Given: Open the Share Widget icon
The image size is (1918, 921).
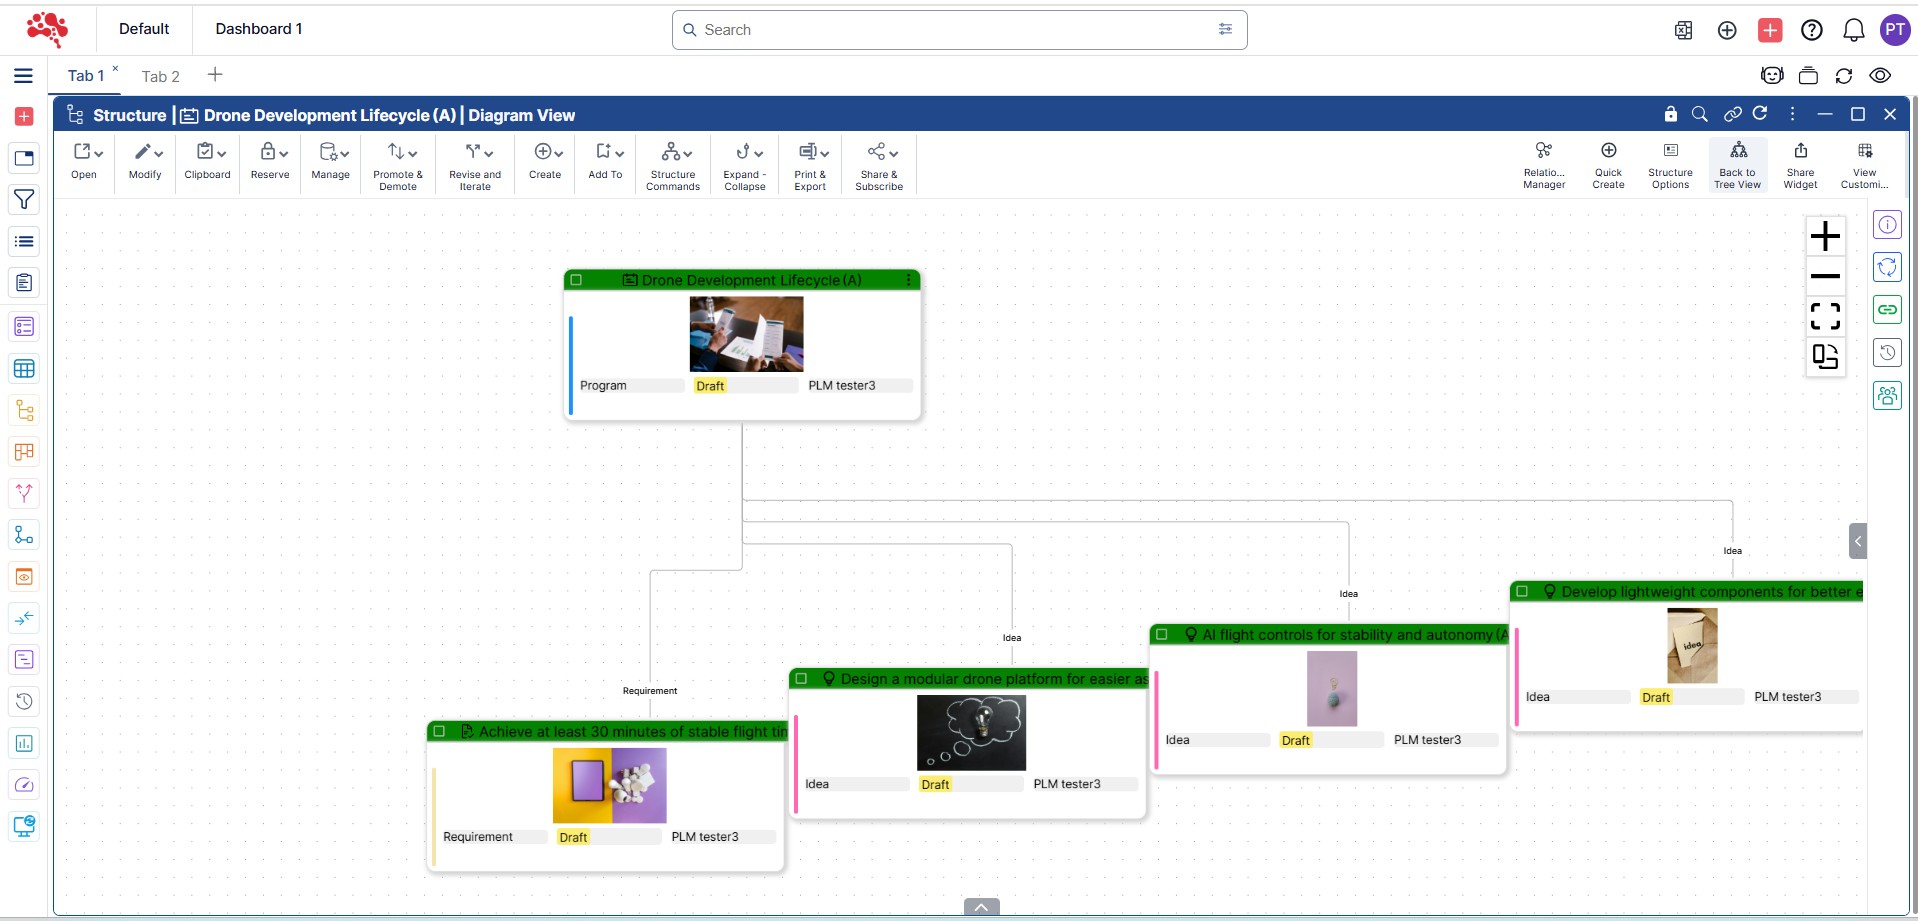Looking at the screenshot, I should click(x=1800, y=163).
